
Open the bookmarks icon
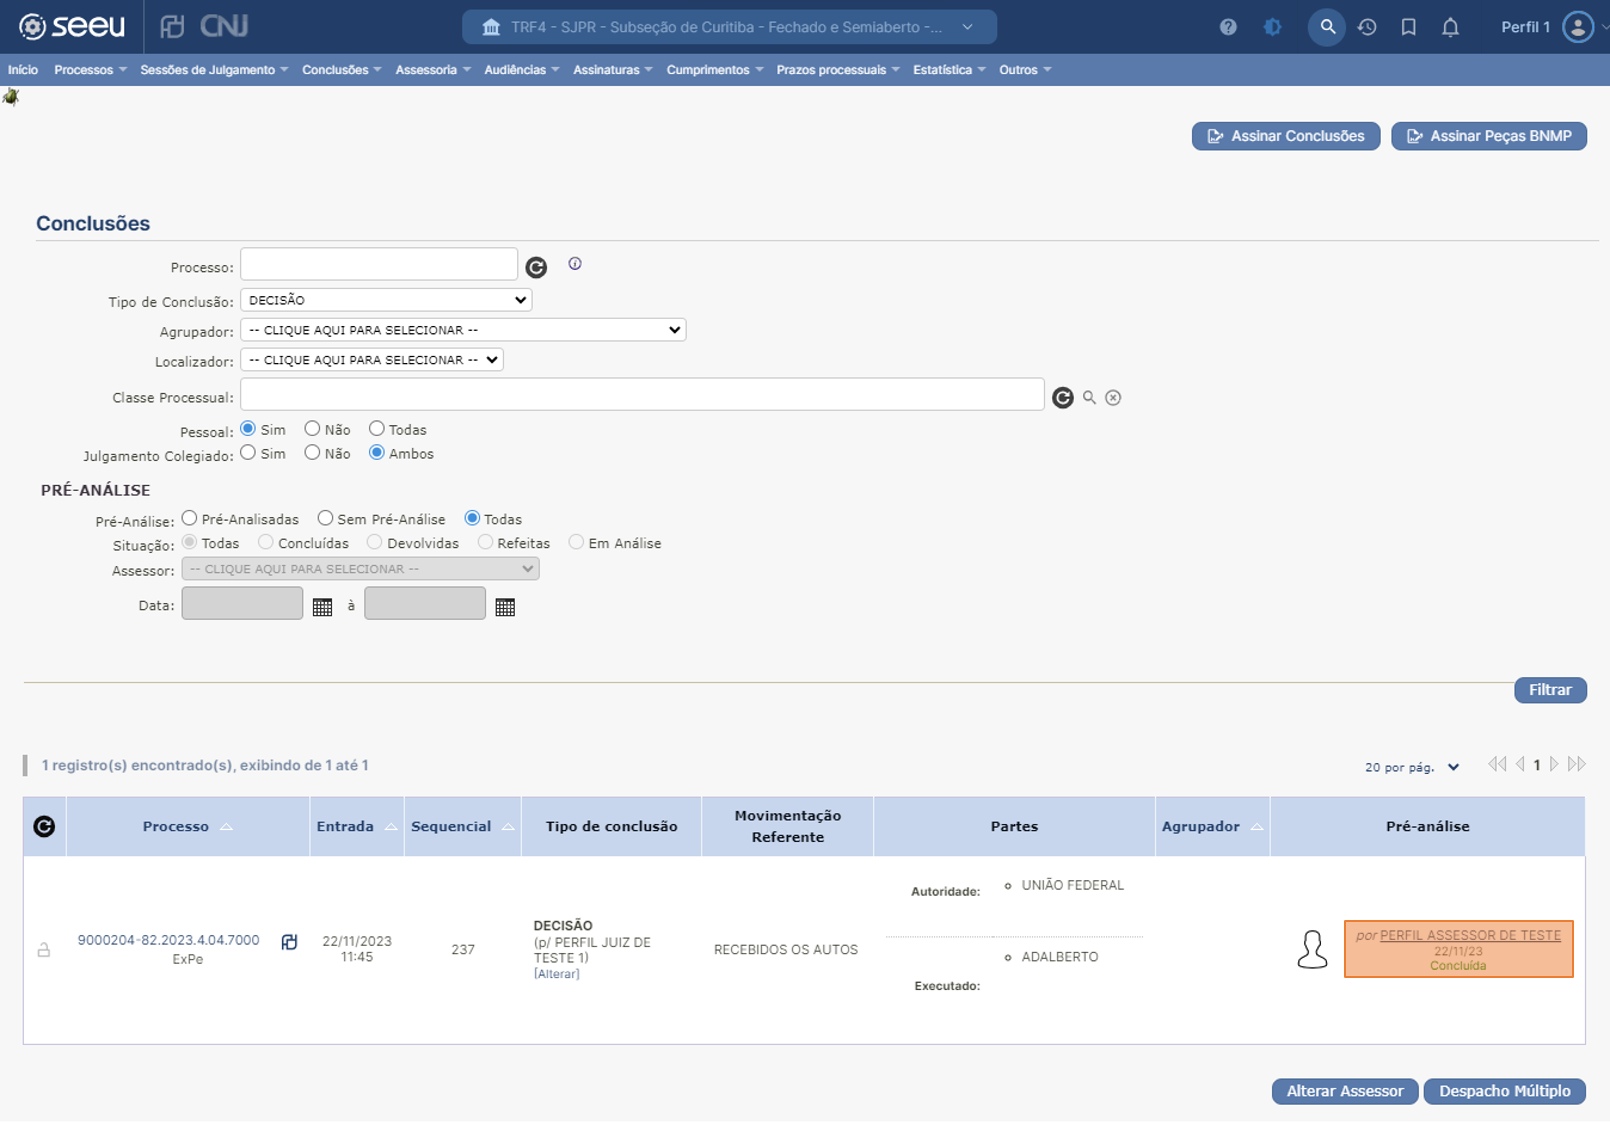(x=1408, y=27)
